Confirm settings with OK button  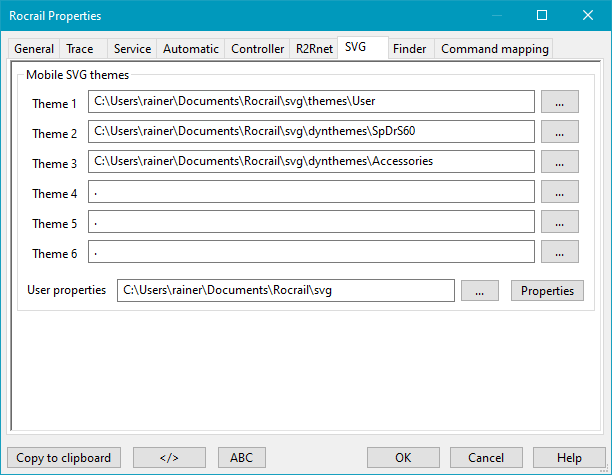click(402, 458)
